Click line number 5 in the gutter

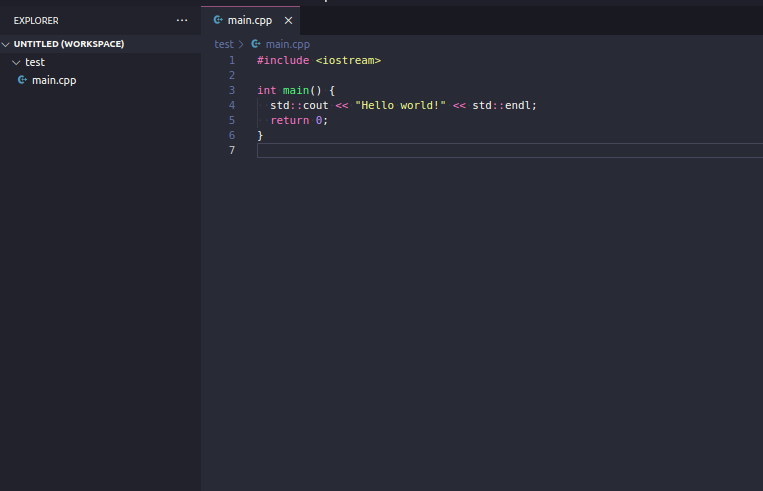(x=232, y=121)
